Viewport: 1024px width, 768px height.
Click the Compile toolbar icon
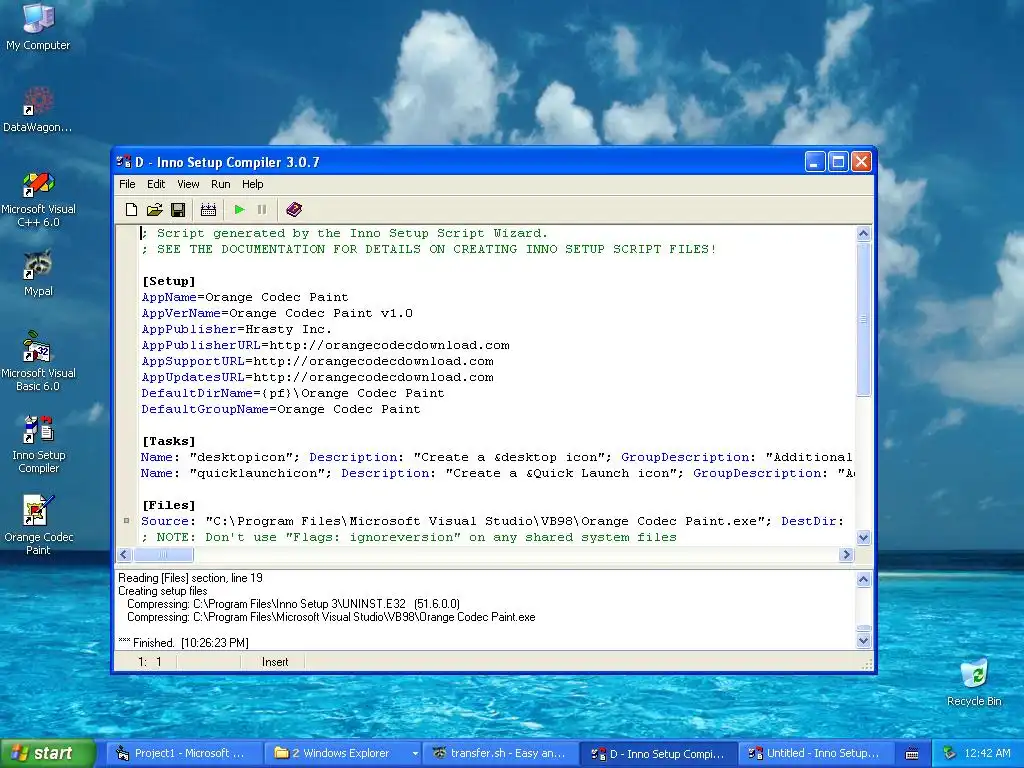tap(208, 210)
